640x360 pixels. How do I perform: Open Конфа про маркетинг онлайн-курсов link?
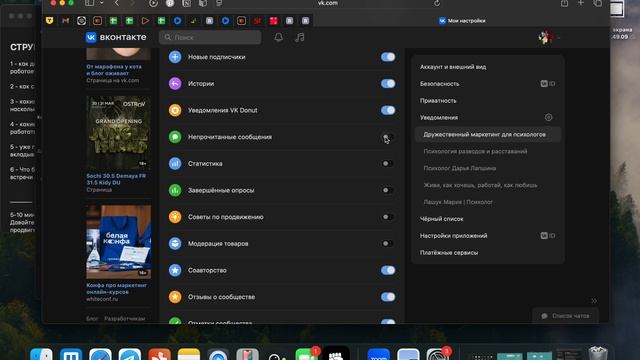(116, 289)
